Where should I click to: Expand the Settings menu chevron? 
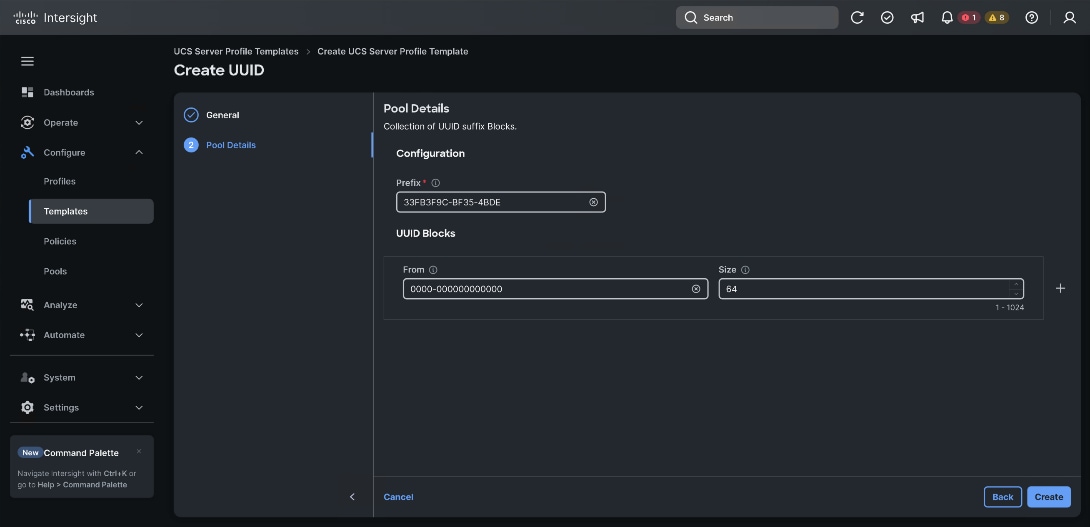139,407
